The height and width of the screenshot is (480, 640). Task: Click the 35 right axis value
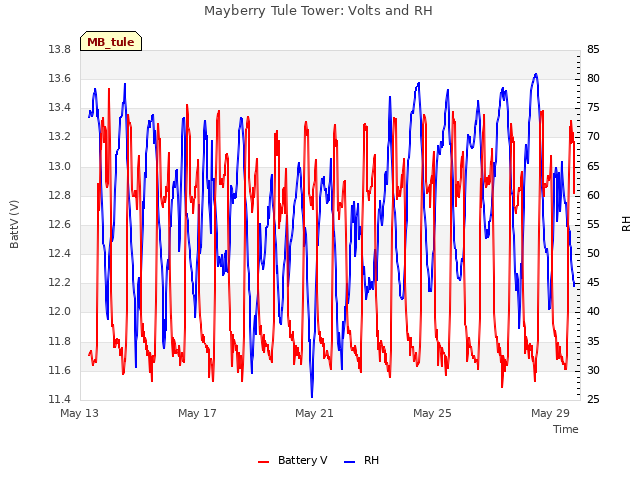(593, 341)
